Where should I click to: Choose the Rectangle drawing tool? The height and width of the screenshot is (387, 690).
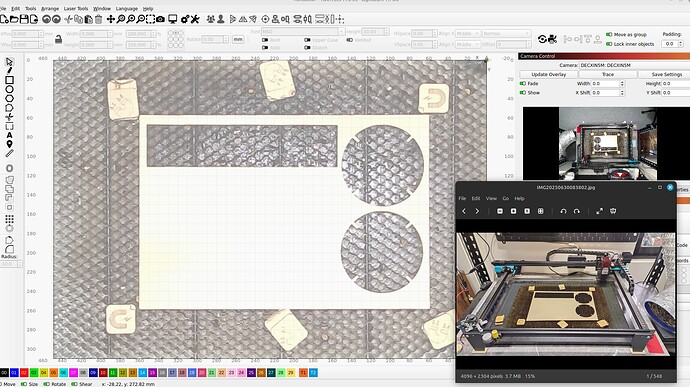(9, 80)
